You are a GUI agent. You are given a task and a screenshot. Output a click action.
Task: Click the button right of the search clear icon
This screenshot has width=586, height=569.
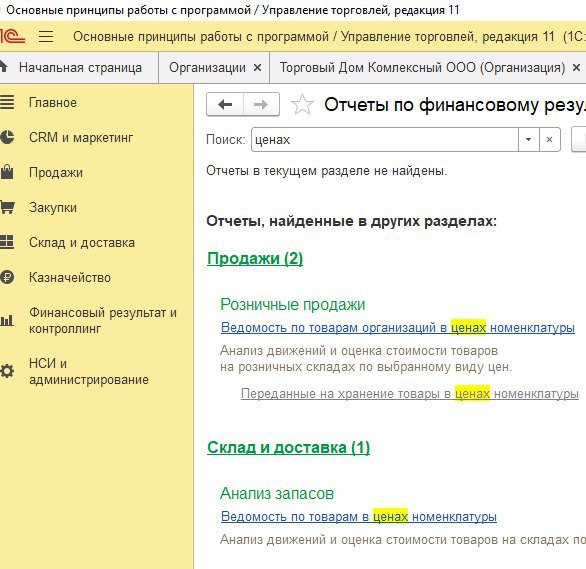coord(579,139)
